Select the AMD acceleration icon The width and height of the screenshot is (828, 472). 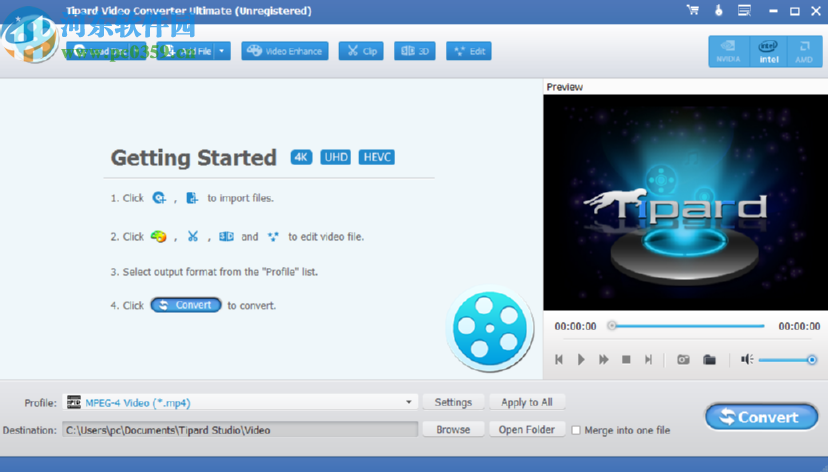[804, 51]
